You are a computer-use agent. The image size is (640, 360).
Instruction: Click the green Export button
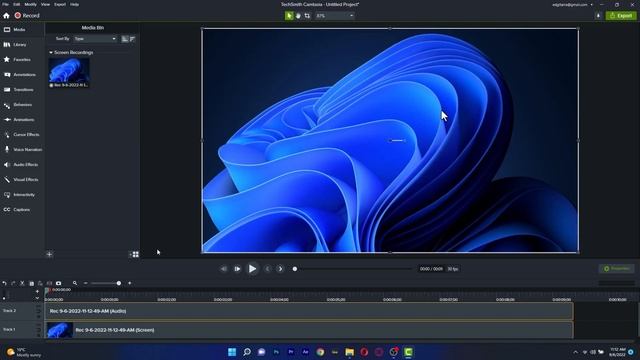tap(621, 16)
